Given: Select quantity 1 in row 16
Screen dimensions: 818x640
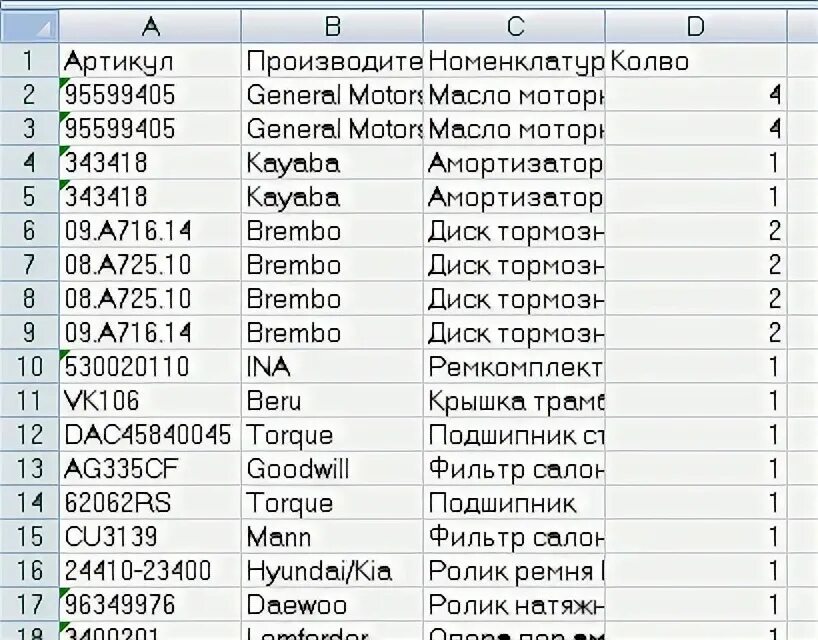Looking at the screenshot, I should tap(696, 570).
